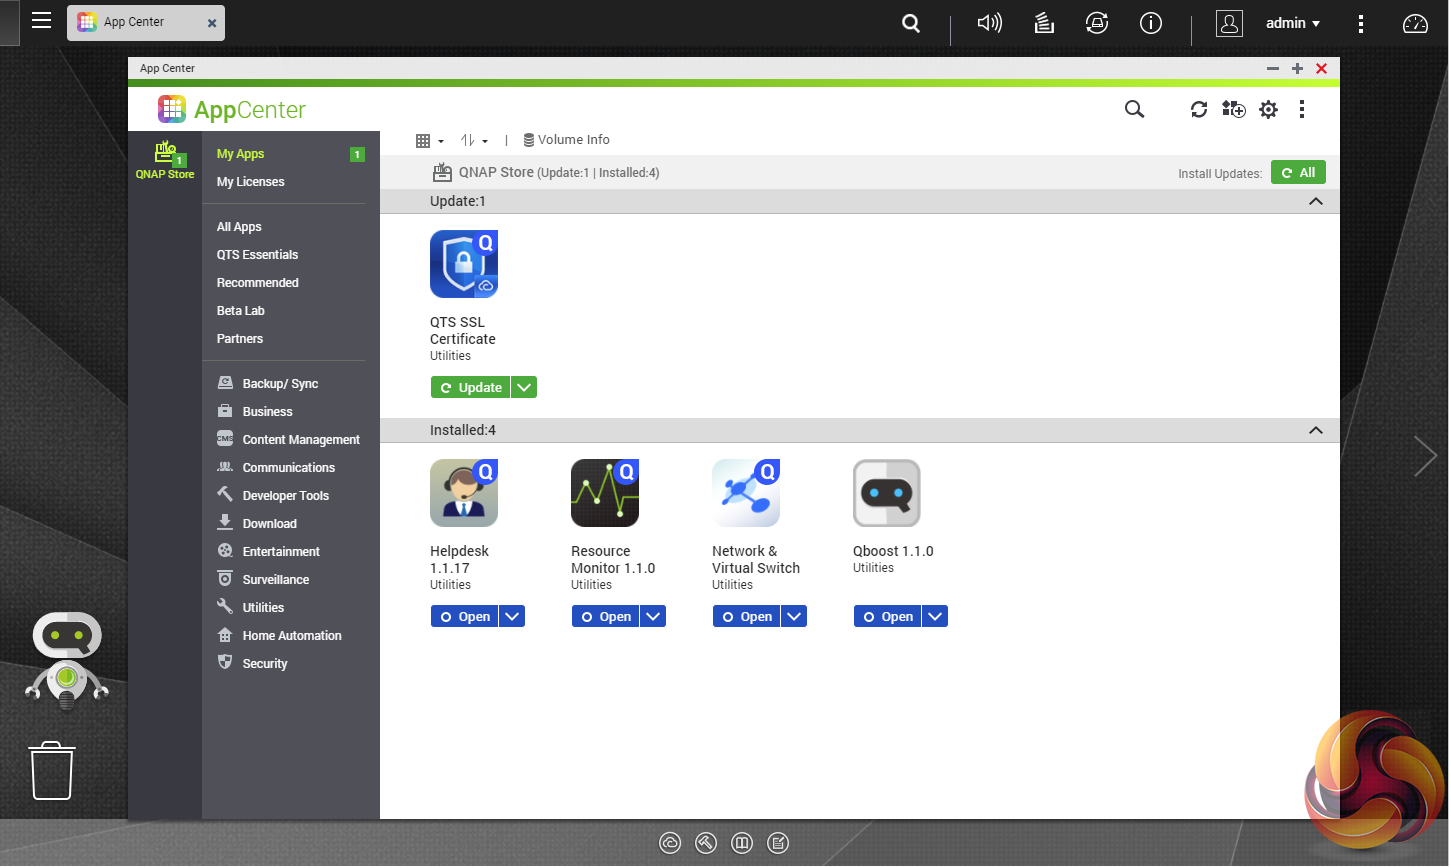
Task: Click the Qboost robot desktop icon
Action: pos(66,660)
